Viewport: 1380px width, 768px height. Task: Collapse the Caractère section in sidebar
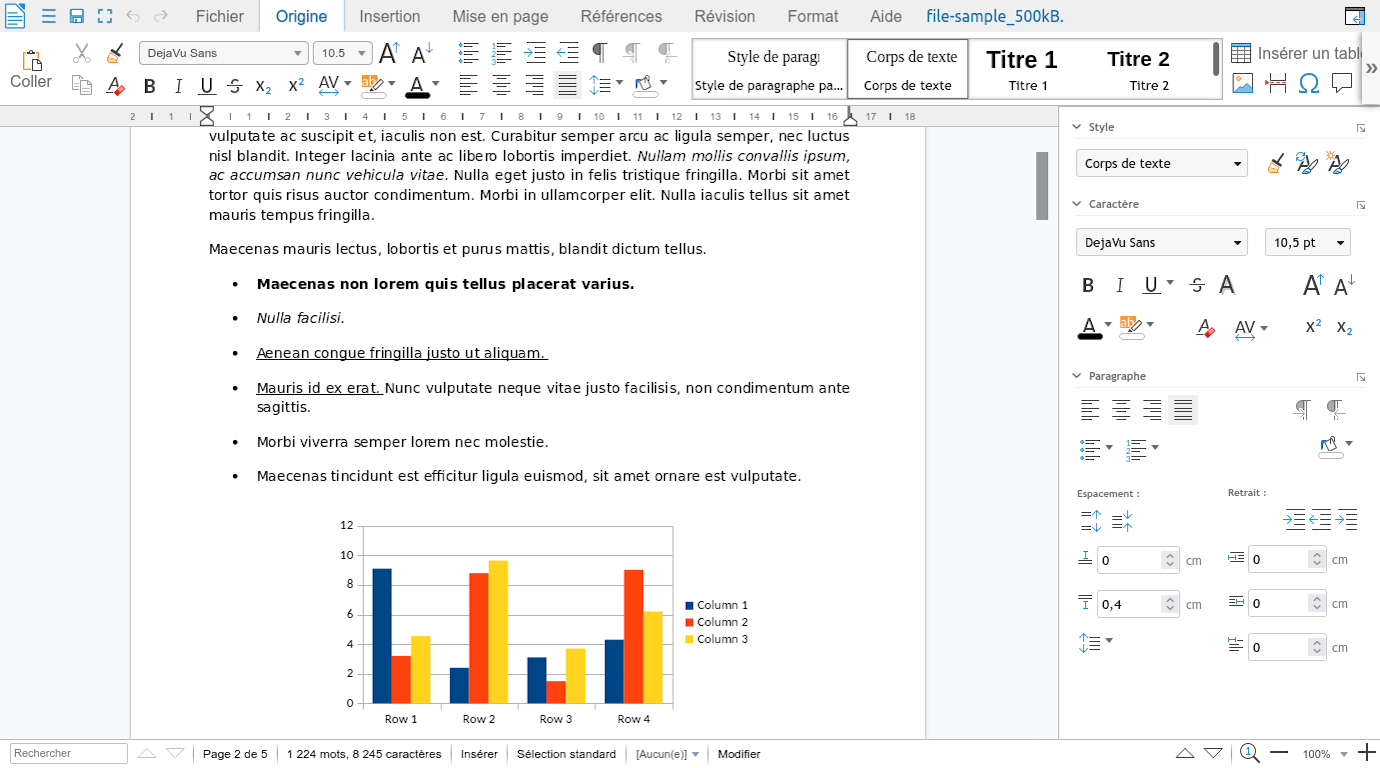[1077, 204]
